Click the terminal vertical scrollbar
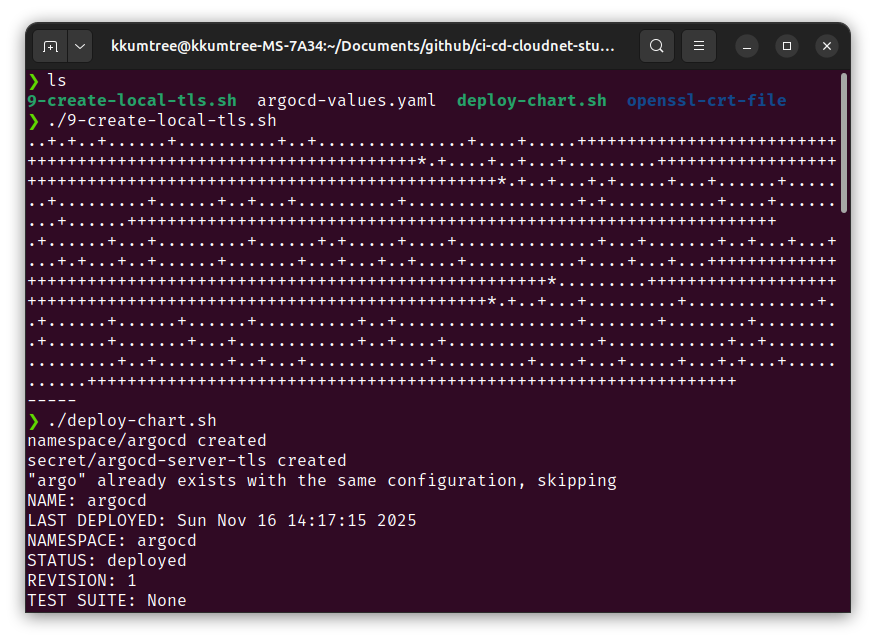The width and height of the screenshot is (876, 641). (844, 143)
